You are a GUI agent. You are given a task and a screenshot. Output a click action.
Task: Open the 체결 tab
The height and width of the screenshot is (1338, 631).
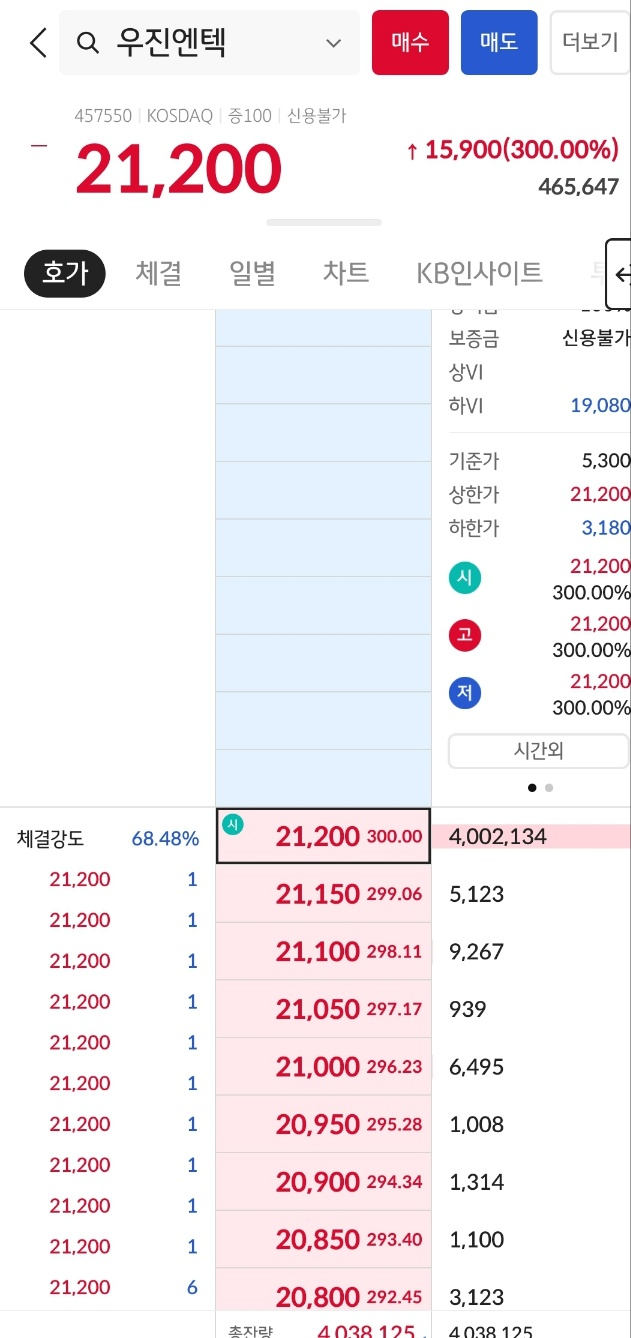(x=157, y=272)
